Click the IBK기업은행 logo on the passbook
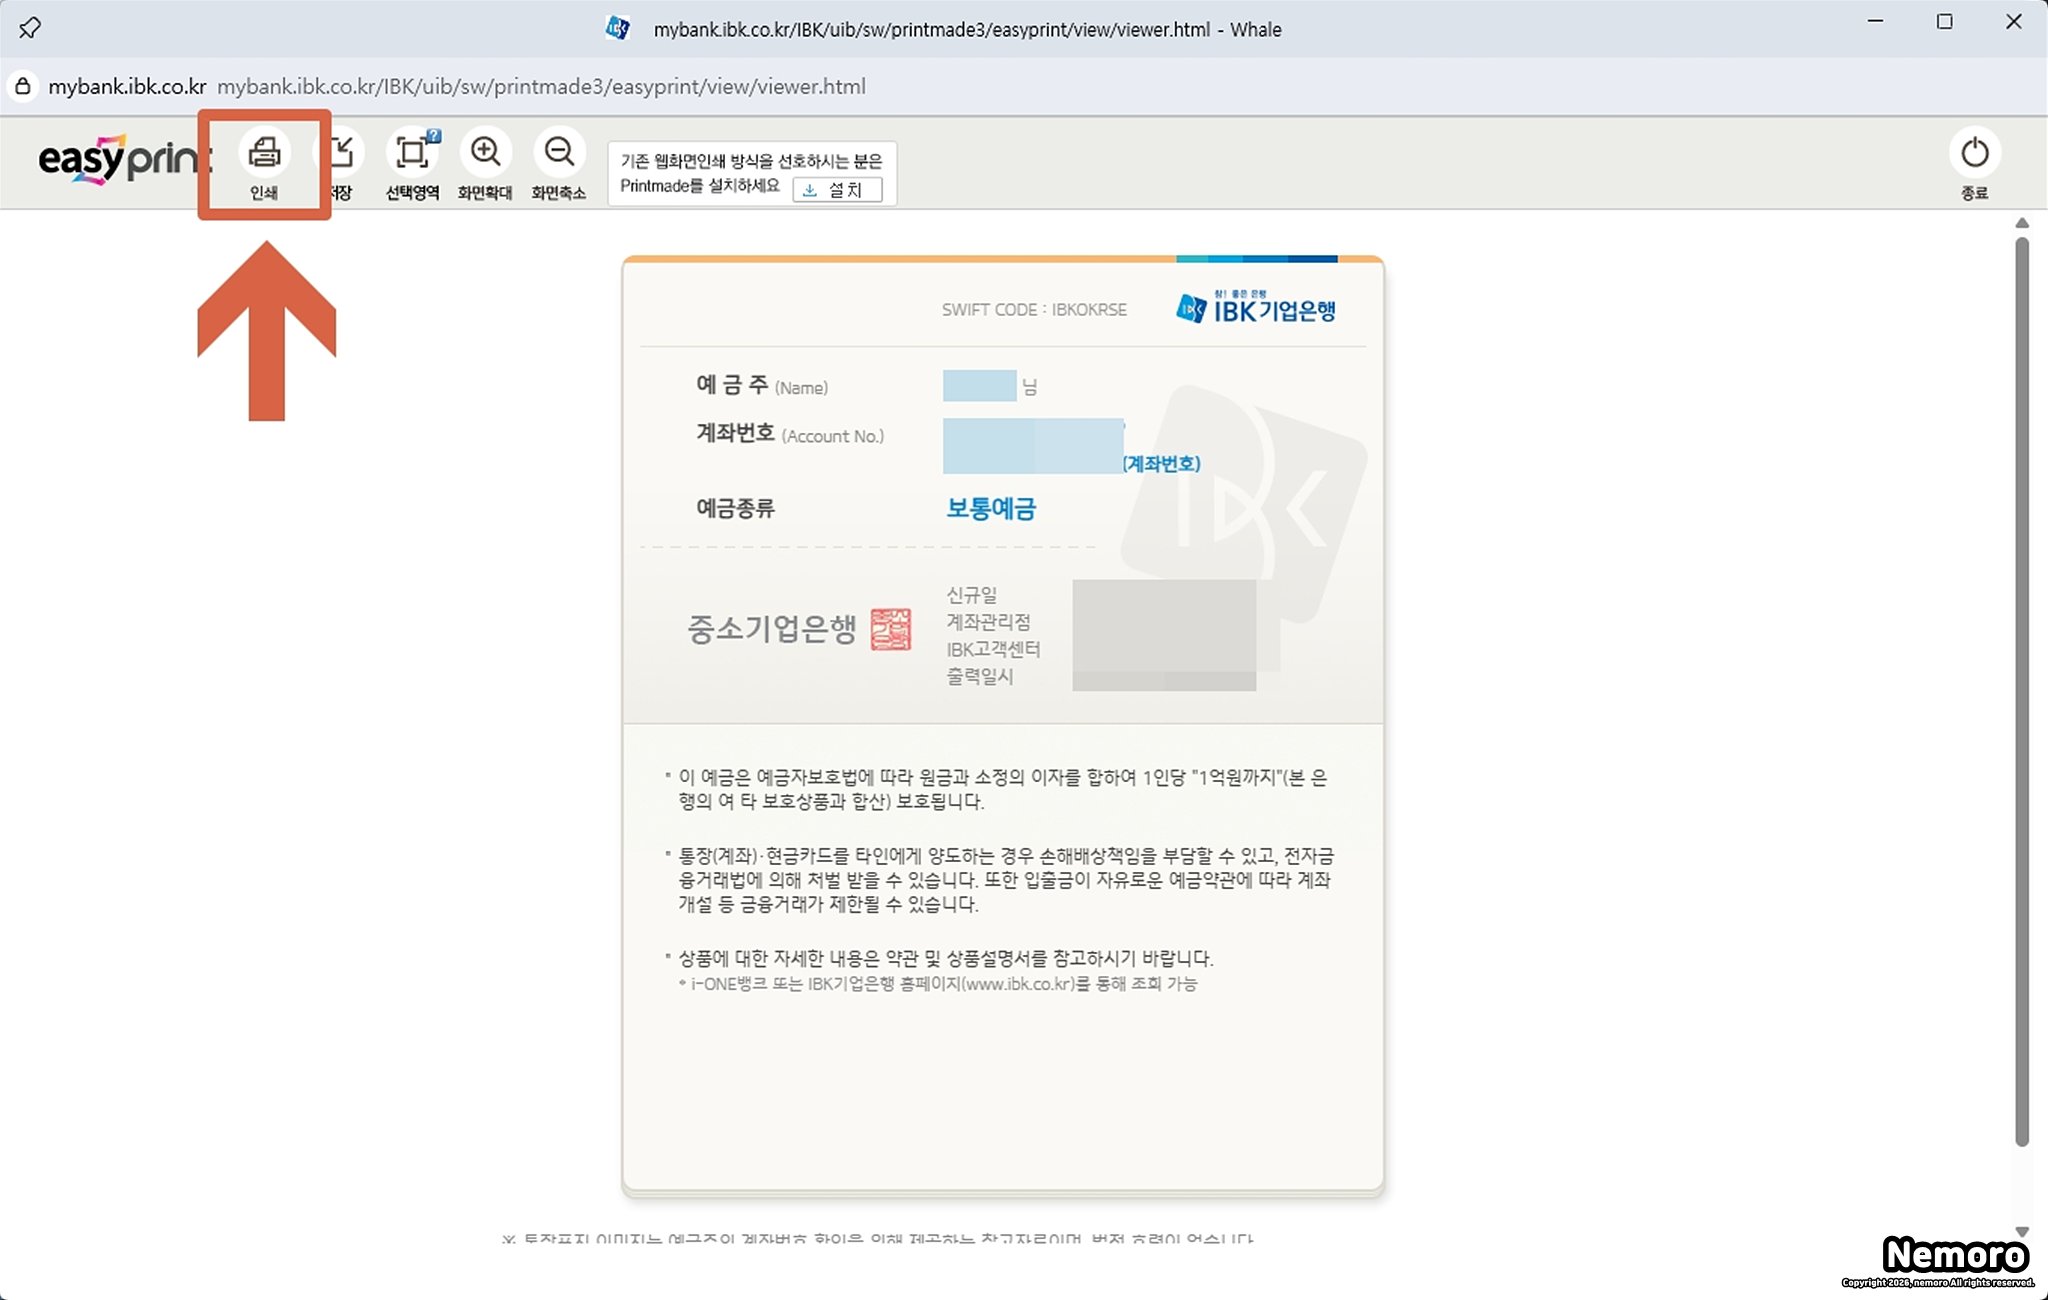The height and width of the screenshot is (1300, 2048). [1256, 309]
